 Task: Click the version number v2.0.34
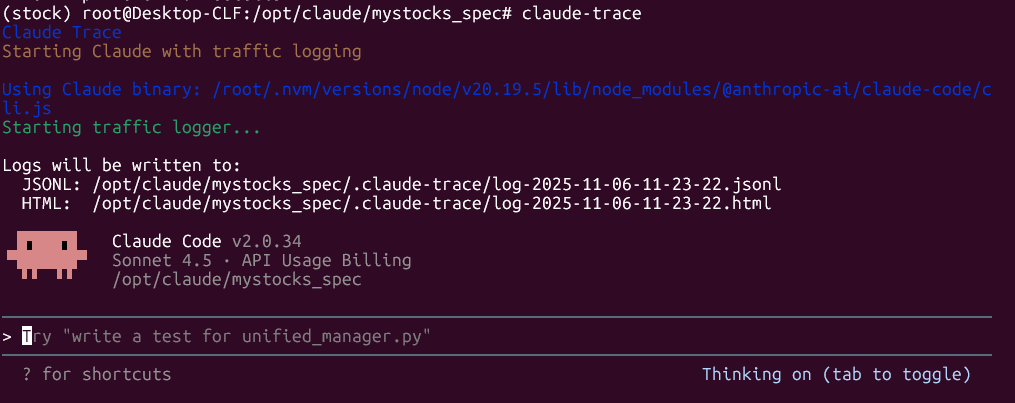(x=267, y=242)
